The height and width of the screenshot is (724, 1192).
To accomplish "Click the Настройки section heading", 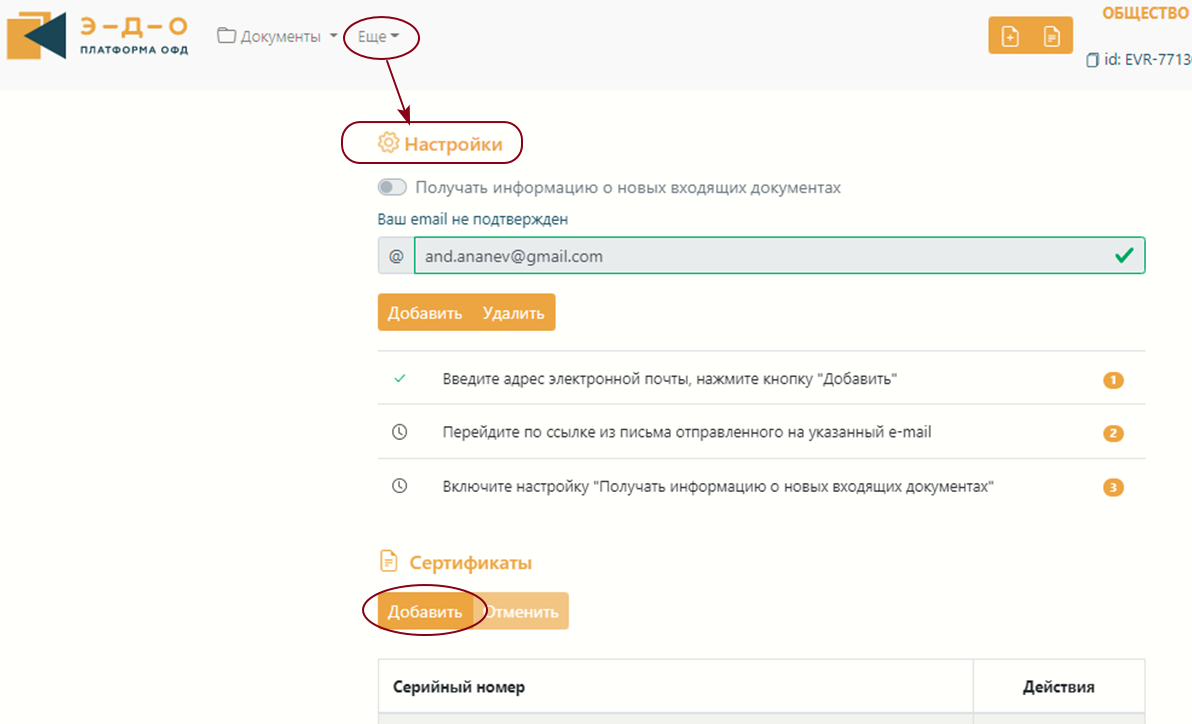I will click(x=452, y=144).
